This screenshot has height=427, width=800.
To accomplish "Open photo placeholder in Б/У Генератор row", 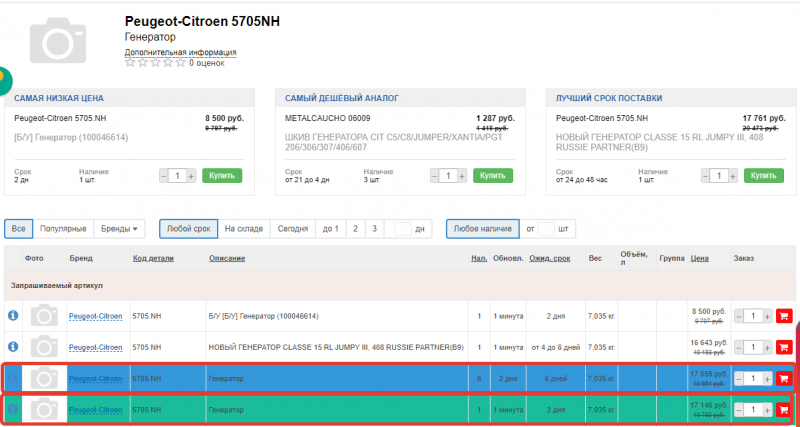I will click(x=44, y=315).
